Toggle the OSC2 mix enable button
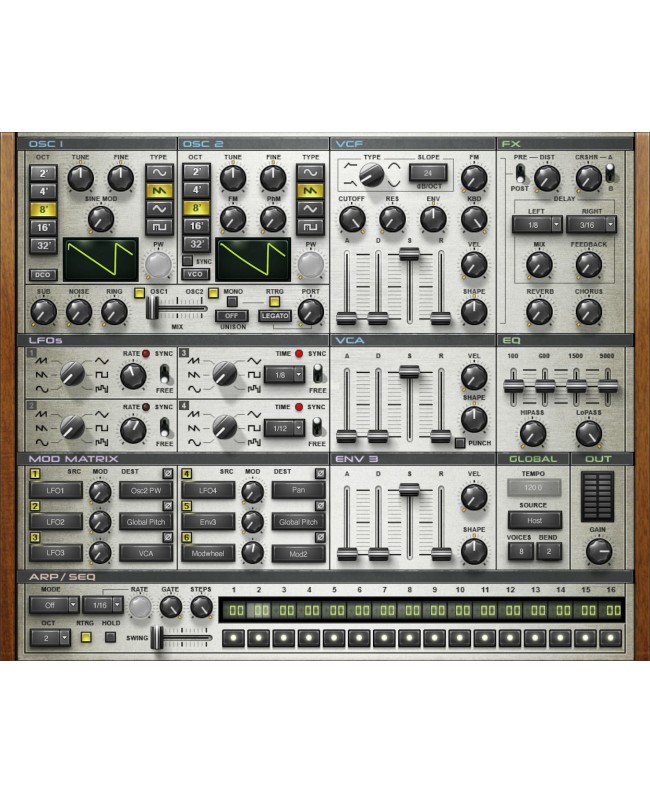This screenshot has width=650, height=794. [x=214, y=292]
